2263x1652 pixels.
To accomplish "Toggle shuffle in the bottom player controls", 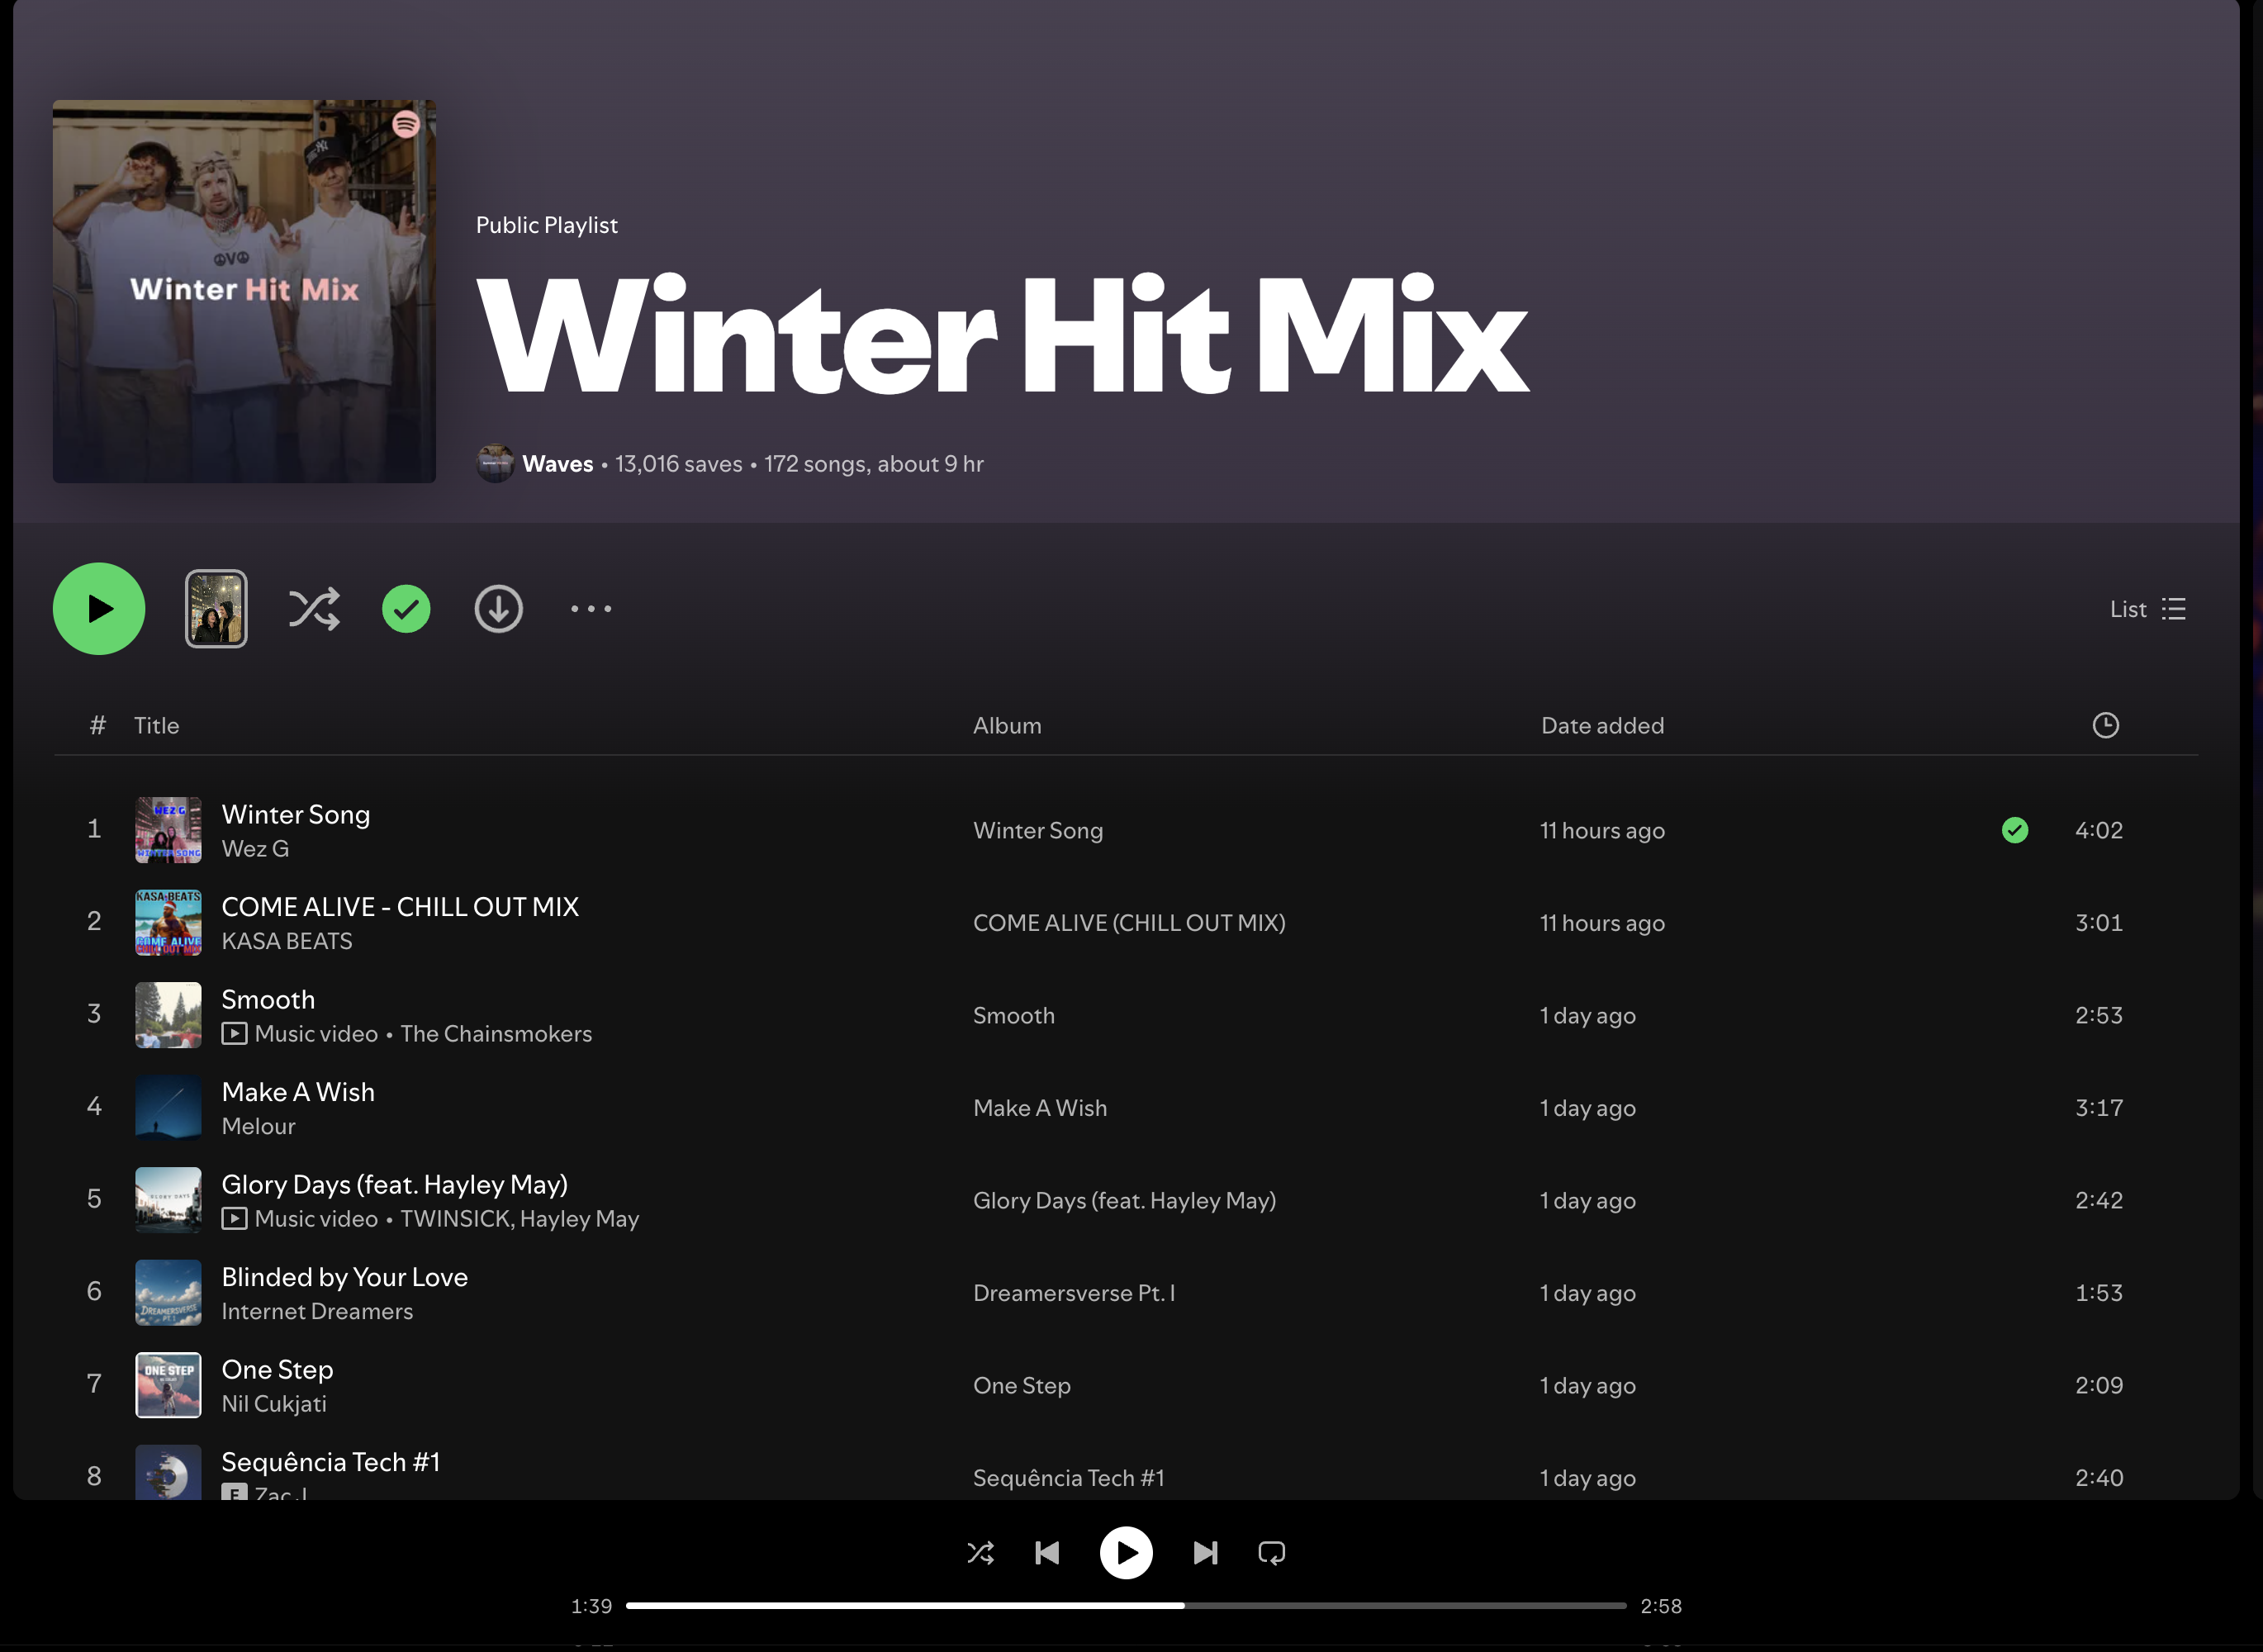I will 980,1553.
